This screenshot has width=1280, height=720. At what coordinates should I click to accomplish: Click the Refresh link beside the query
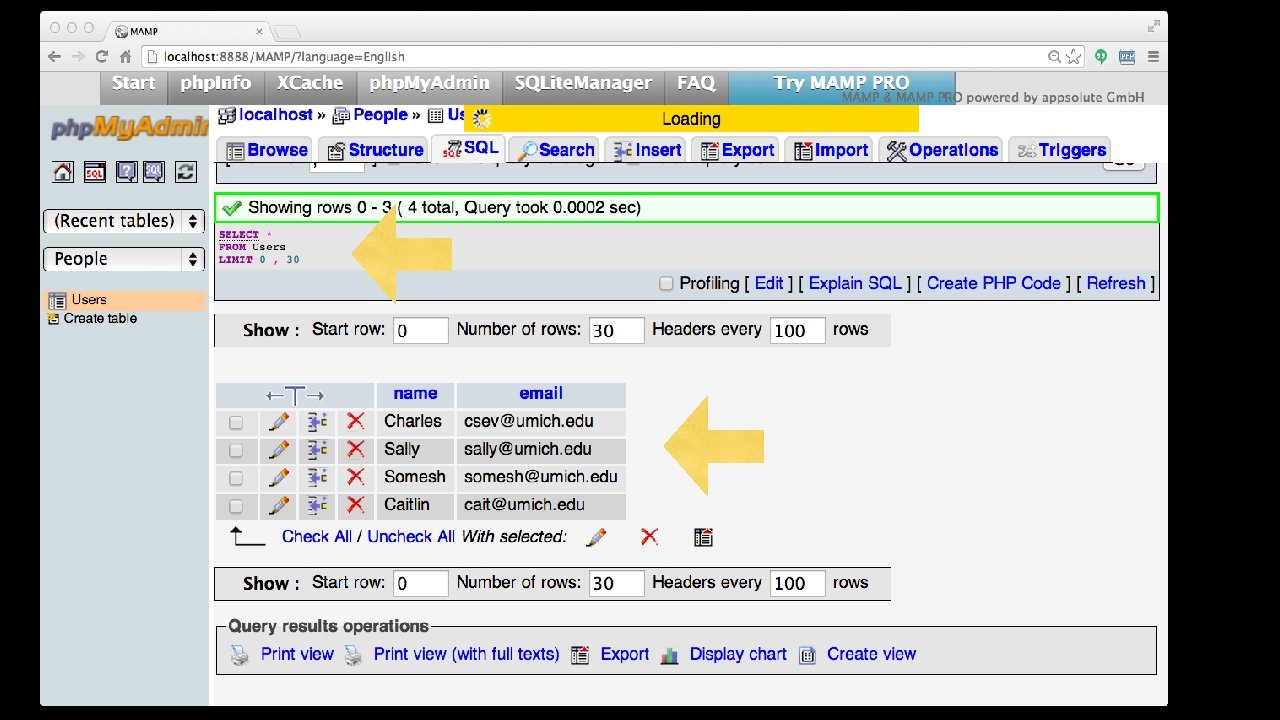[1116, 284]
